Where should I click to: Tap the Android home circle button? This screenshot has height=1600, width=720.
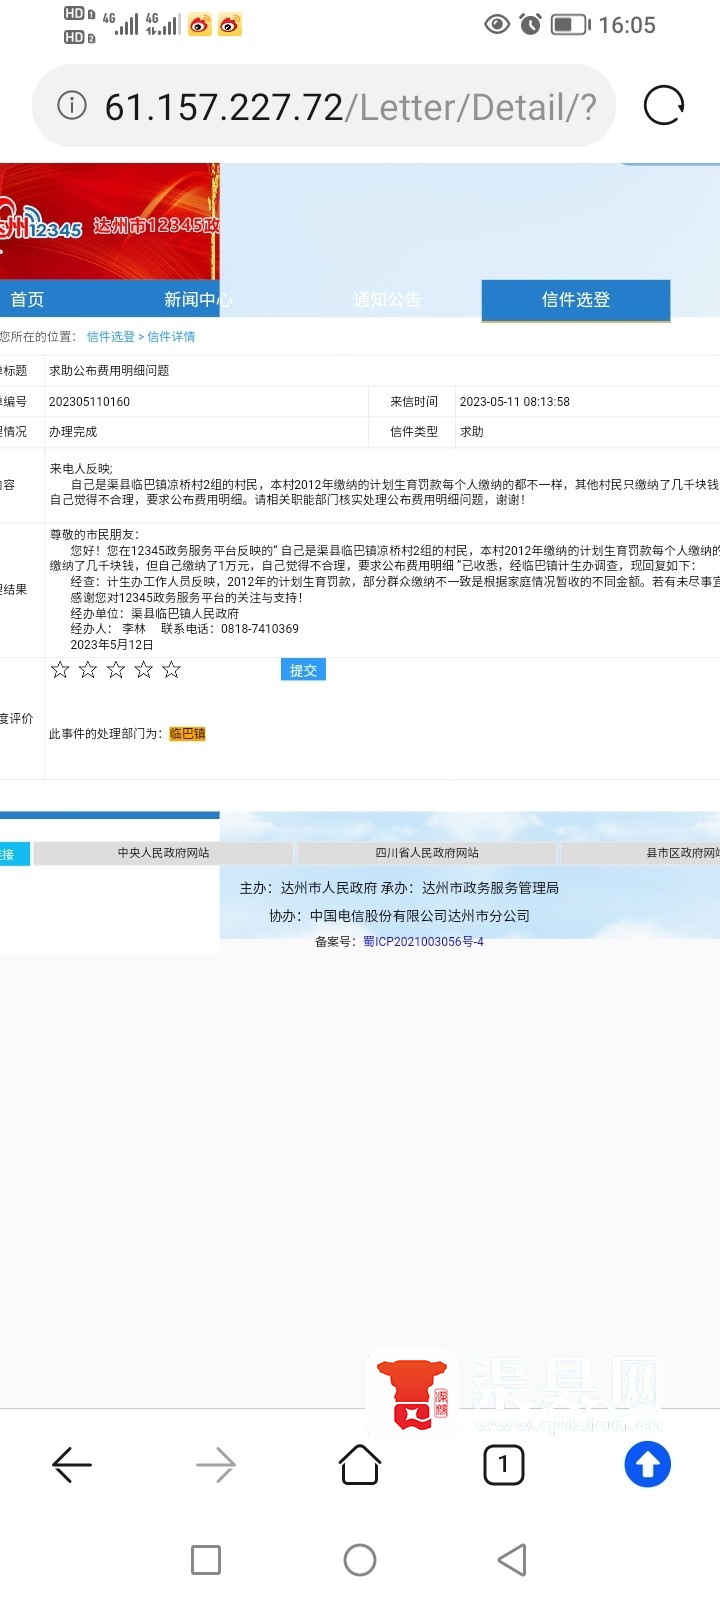(x=360, y=1560)
